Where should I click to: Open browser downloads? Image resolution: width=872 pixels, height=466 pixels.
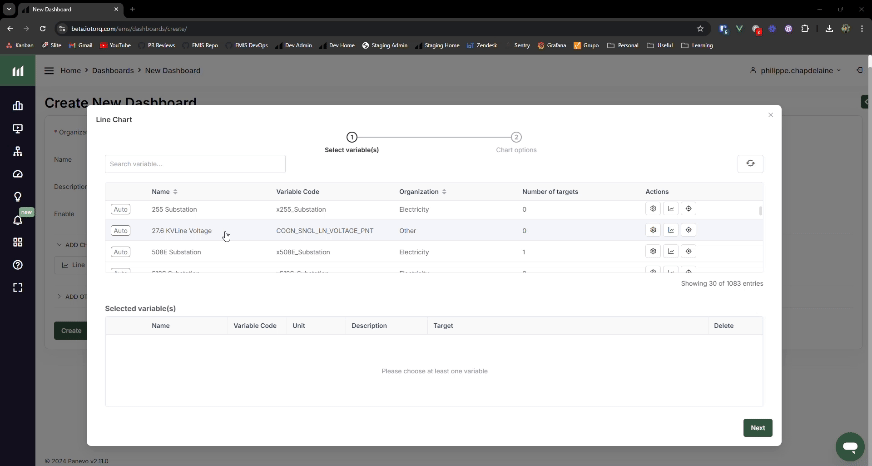[829, 29]
